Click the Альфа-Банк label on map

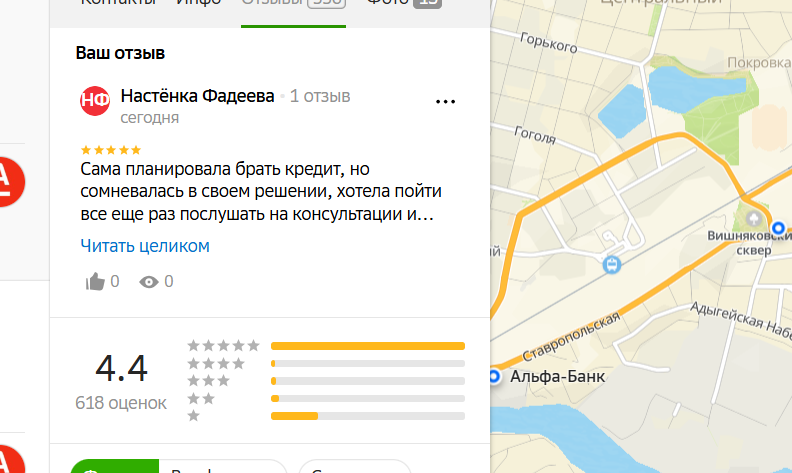pyautogui.click(x=557, y=376)
